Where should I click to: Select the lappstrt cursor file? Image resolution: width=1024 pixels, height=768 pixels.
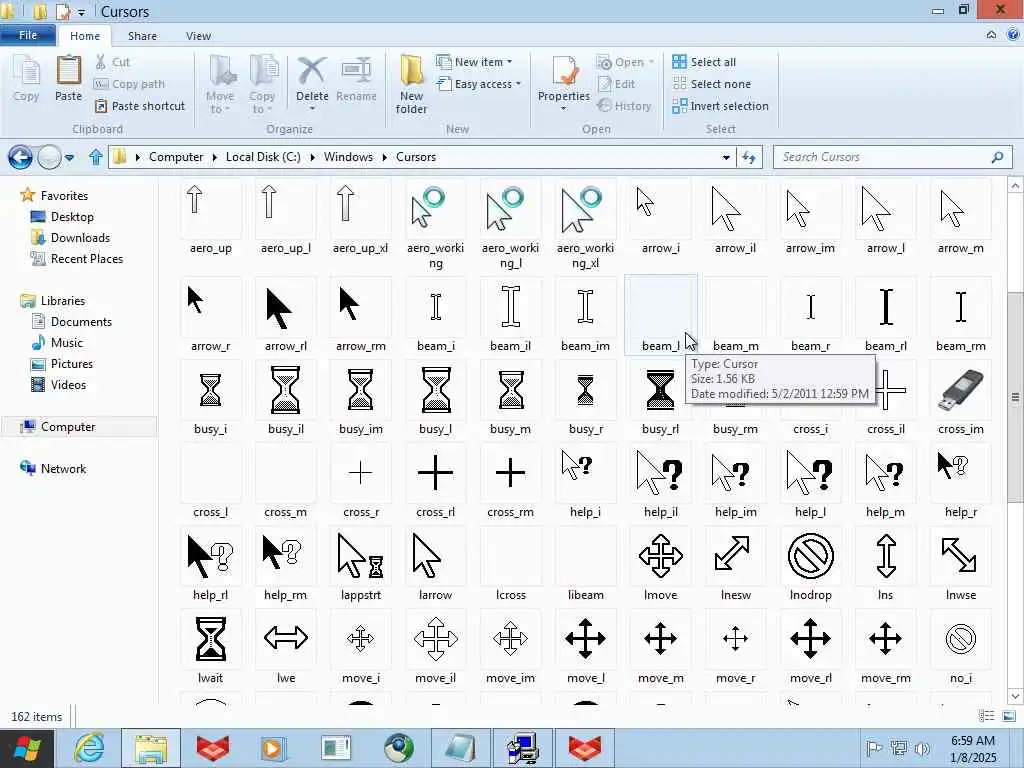pos(360,564)
